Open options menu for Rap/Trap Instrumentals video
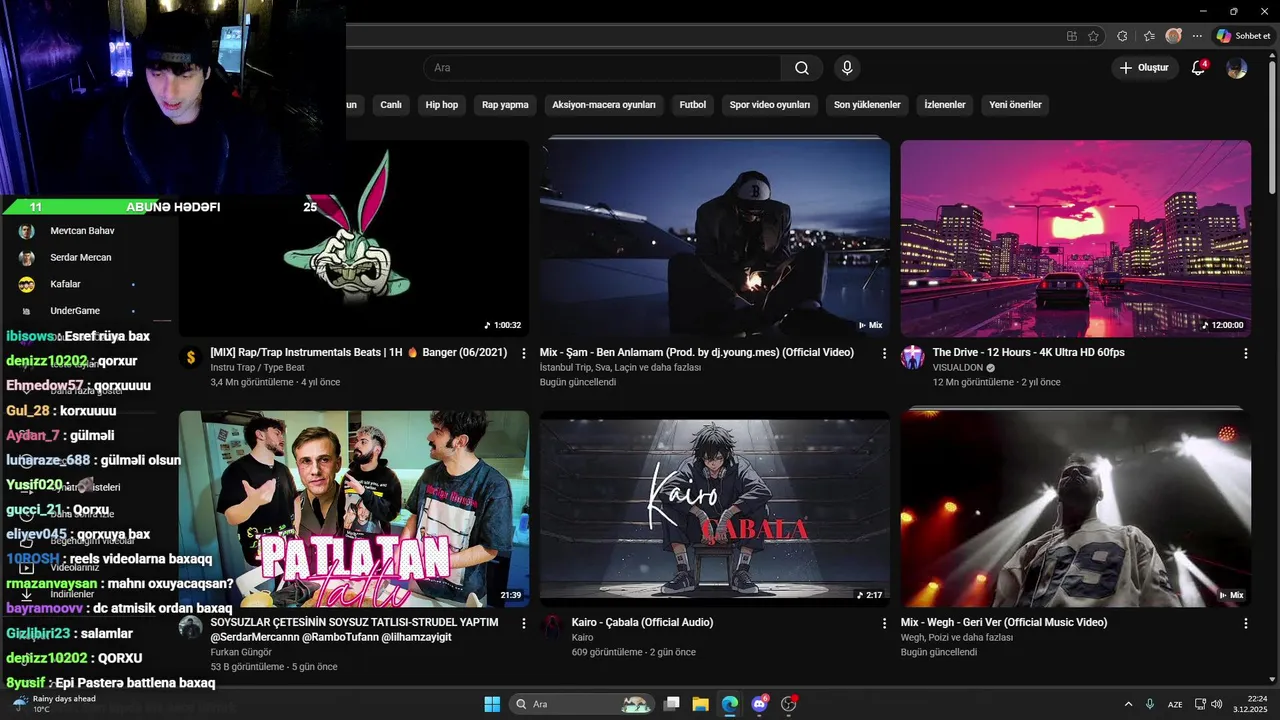Viewport: 1280px width, 720px height. pos(523,353)
